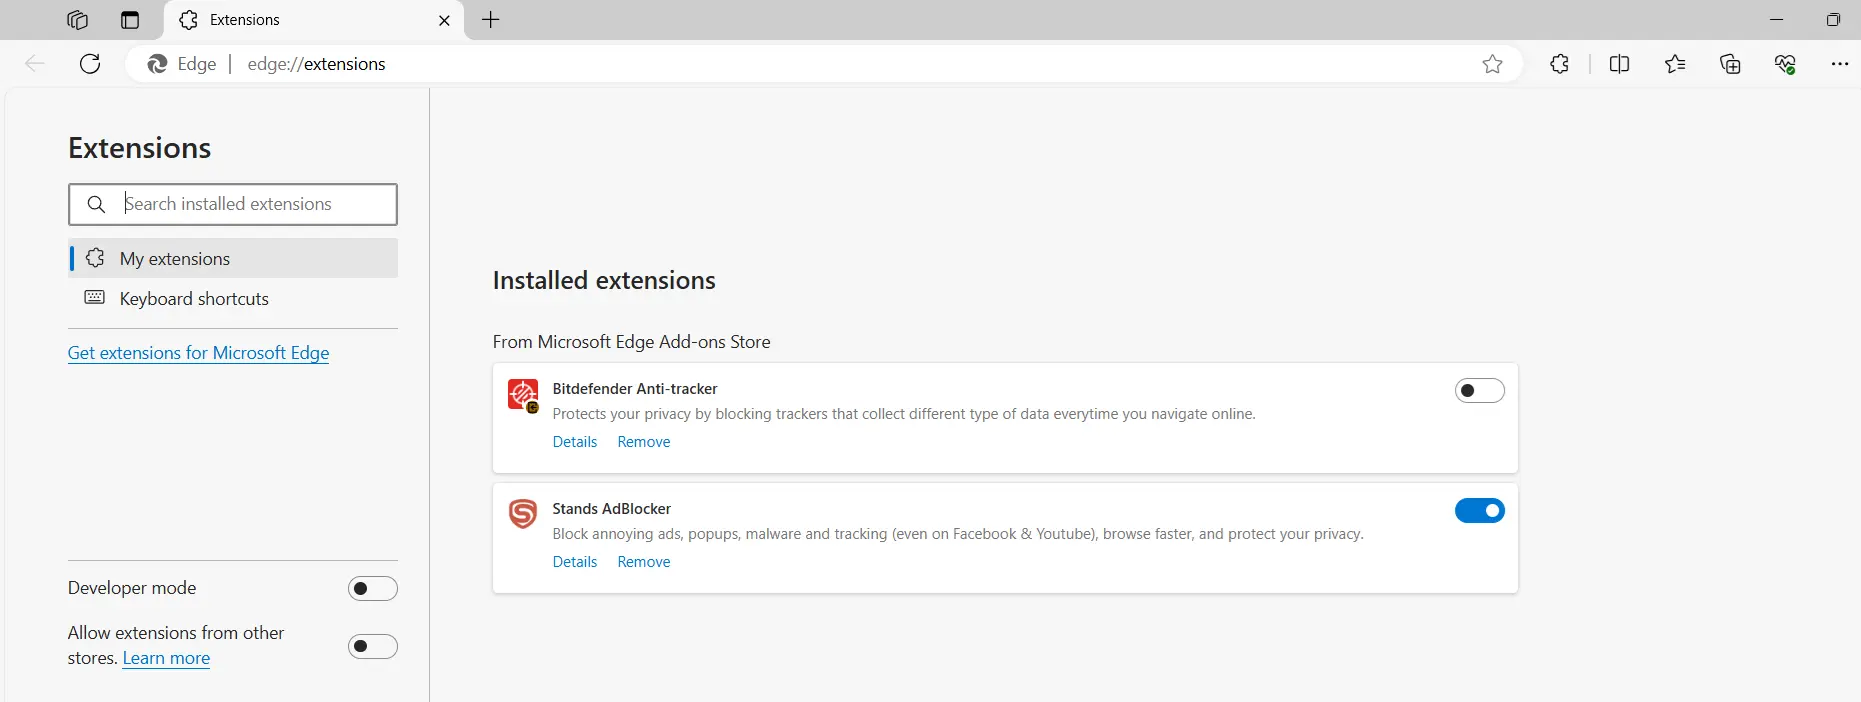
Task: Open Browser essentials heart icon
Action: (x=1785, y=64)
